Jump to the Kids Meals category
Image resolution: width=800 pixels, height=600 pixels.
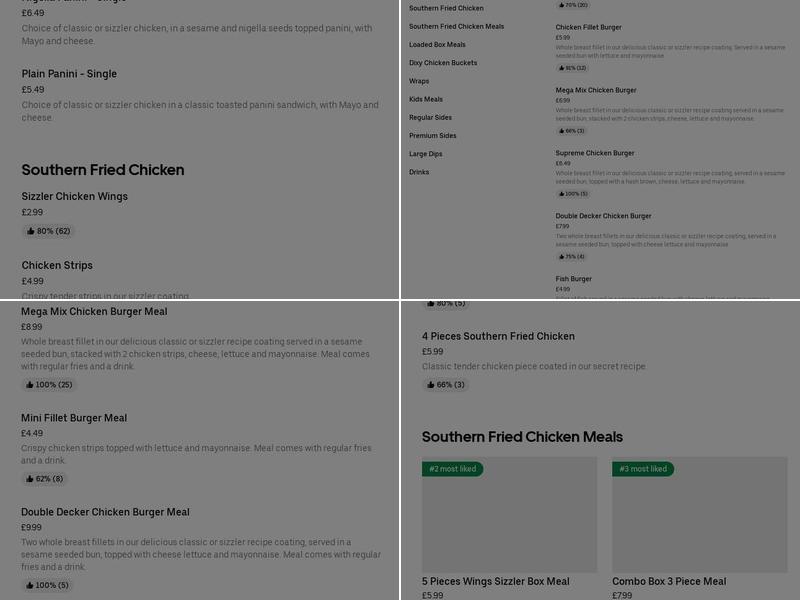[426, 99]
